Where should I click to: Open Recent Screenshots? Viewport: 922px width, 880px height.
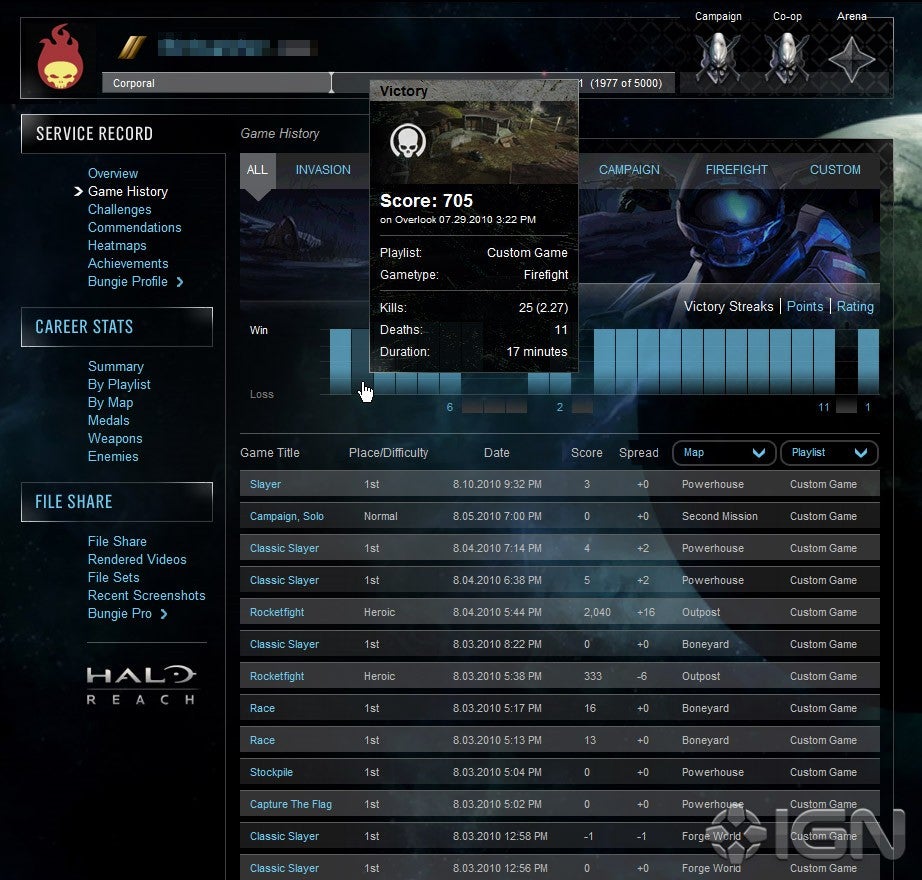pyautogui.click(x=146, y=595)
